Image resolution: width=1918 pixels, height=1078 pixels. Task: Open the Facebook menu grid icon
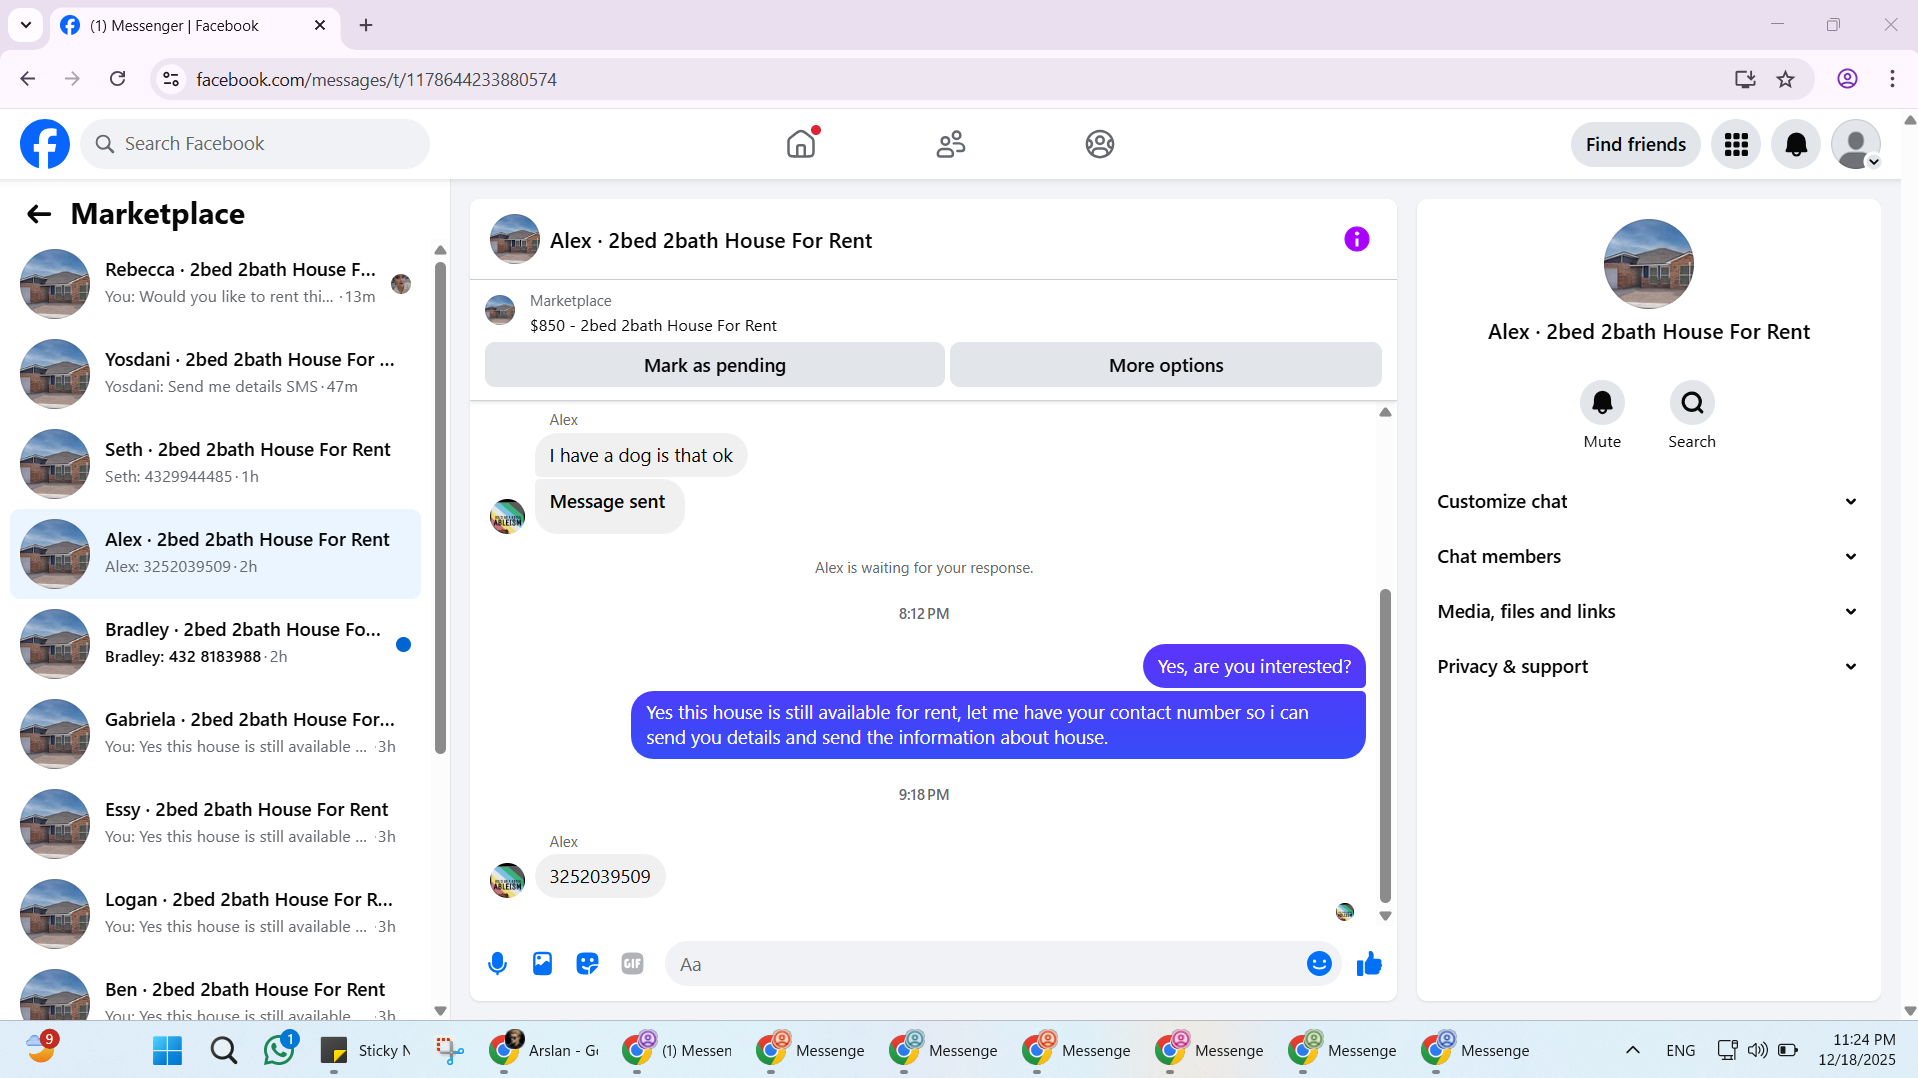[x=1736, y=145]
